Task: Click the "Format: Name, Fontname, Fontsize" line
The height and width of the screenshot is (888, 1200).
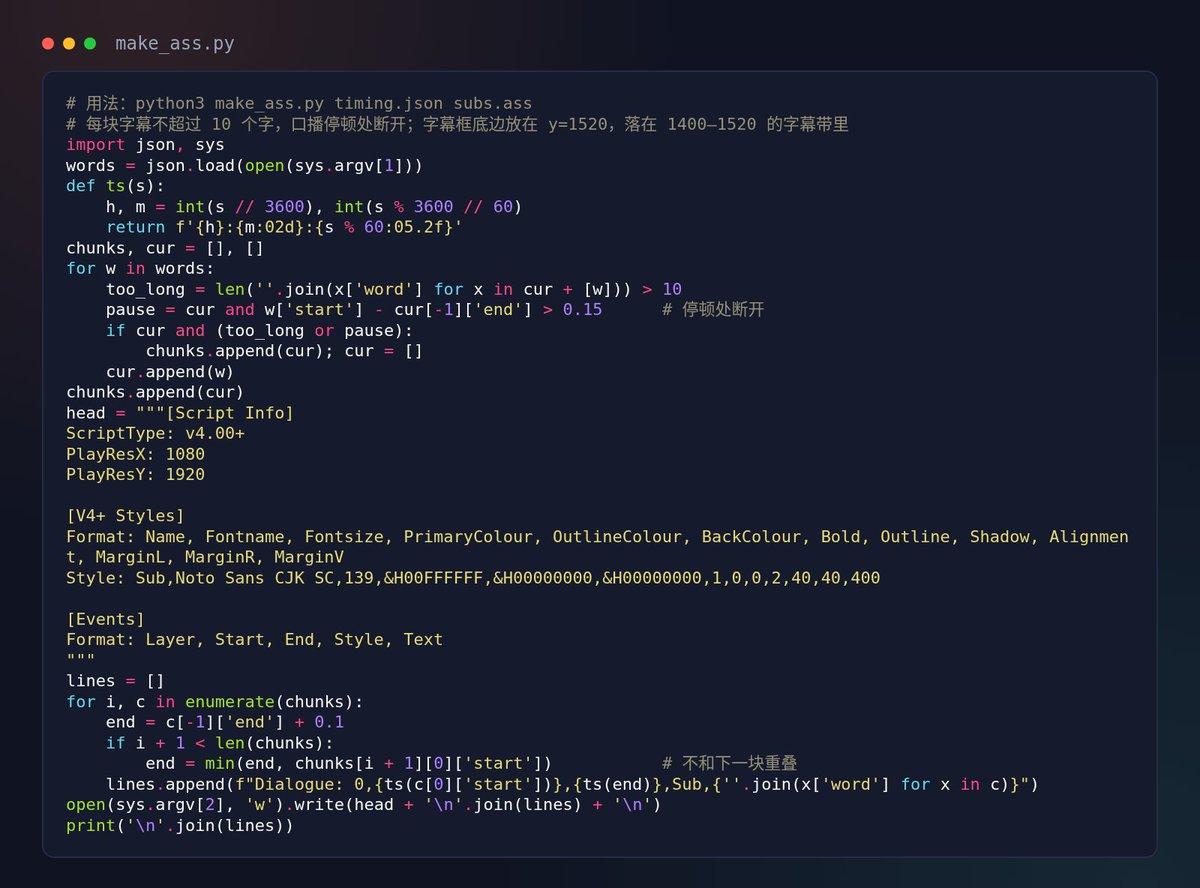Action: tap(597, 547)
